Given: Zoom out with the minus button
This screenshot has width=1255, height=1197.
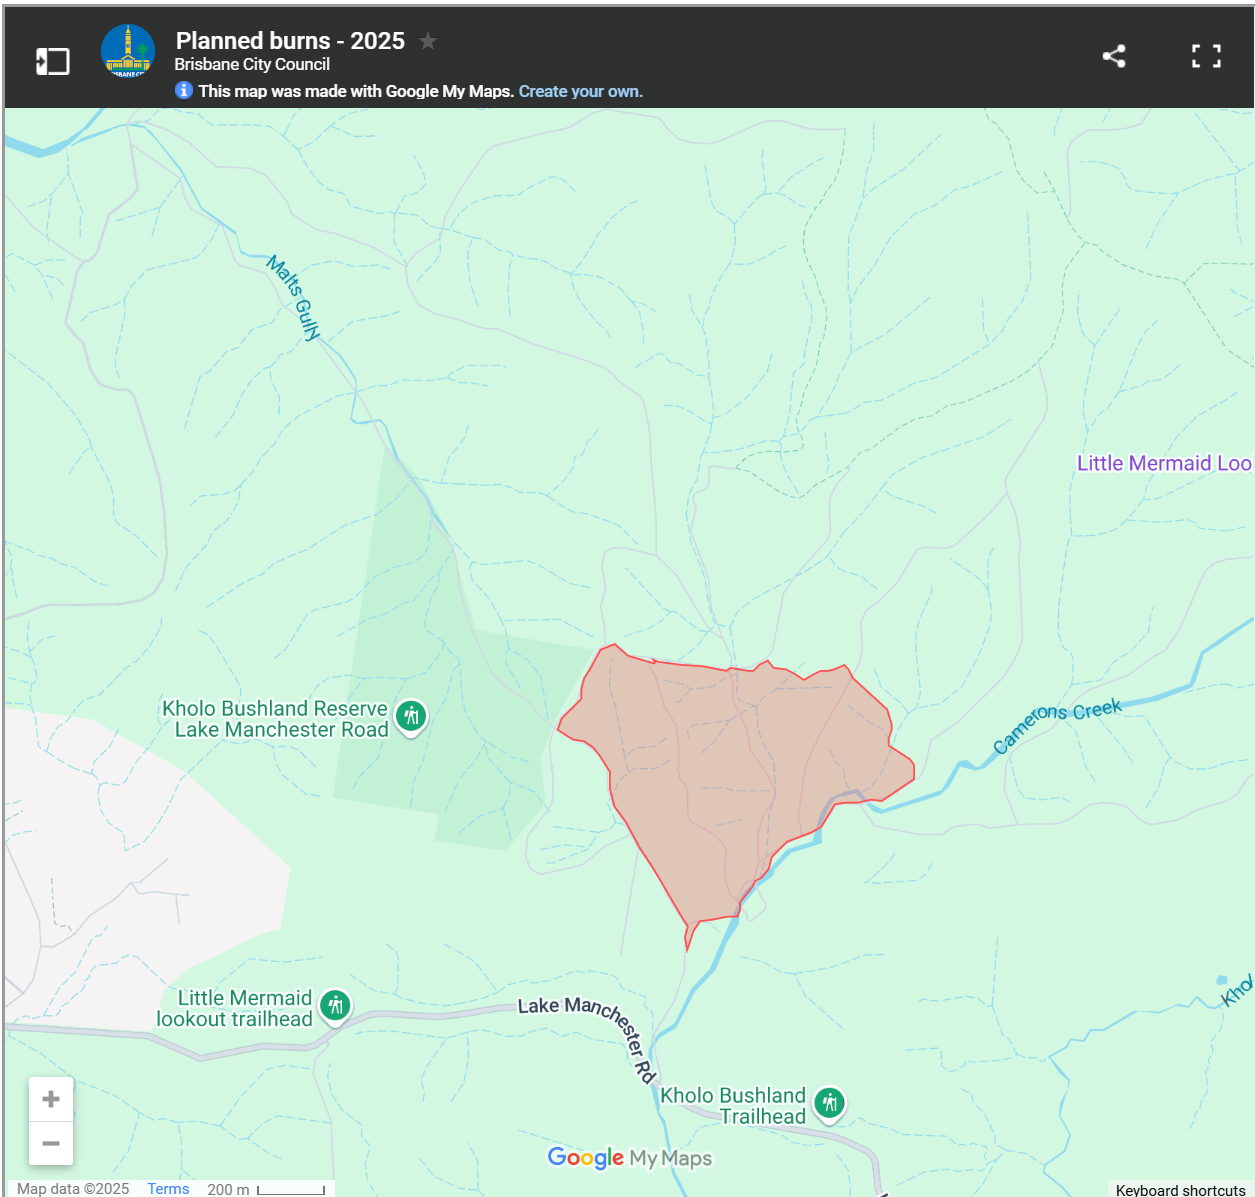Looking at the screenshot, I should (x=51, y=1143).
